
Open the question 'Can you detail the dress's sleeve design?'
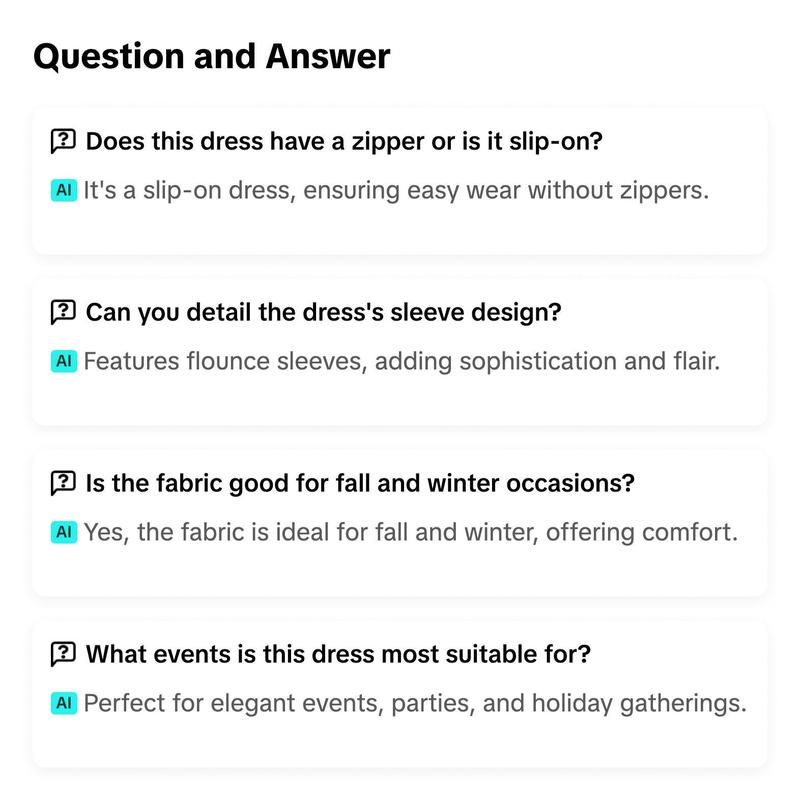click(x=323, y=312)
